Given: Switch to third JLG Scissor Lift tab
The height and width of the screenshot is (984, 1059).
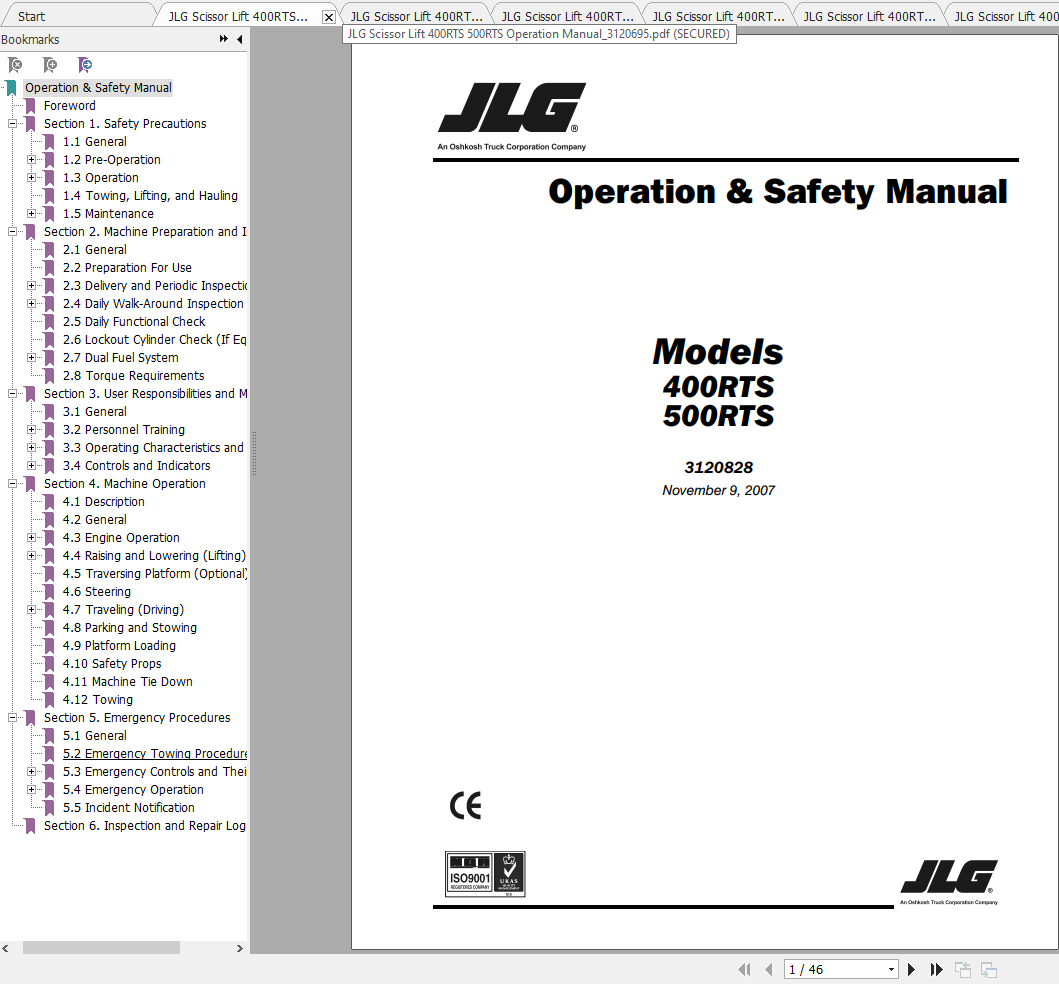Looking at the screenshot, I should 567,16.
